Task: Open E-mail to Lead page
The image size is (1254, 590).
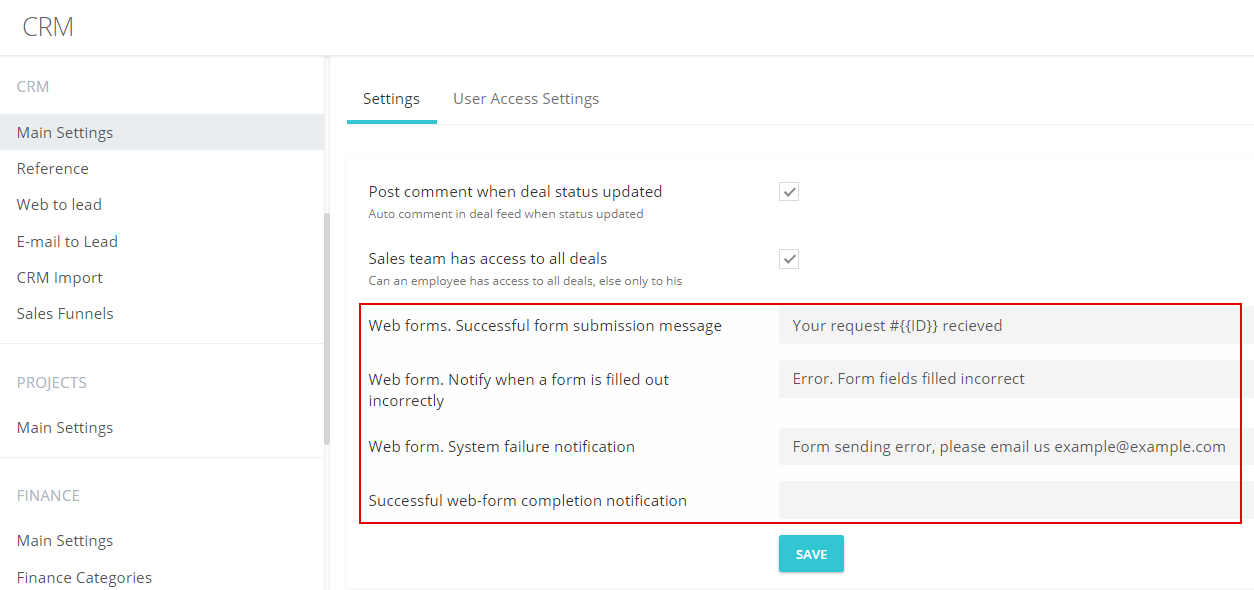Action: pyautogui.click(x=67, y=242)
